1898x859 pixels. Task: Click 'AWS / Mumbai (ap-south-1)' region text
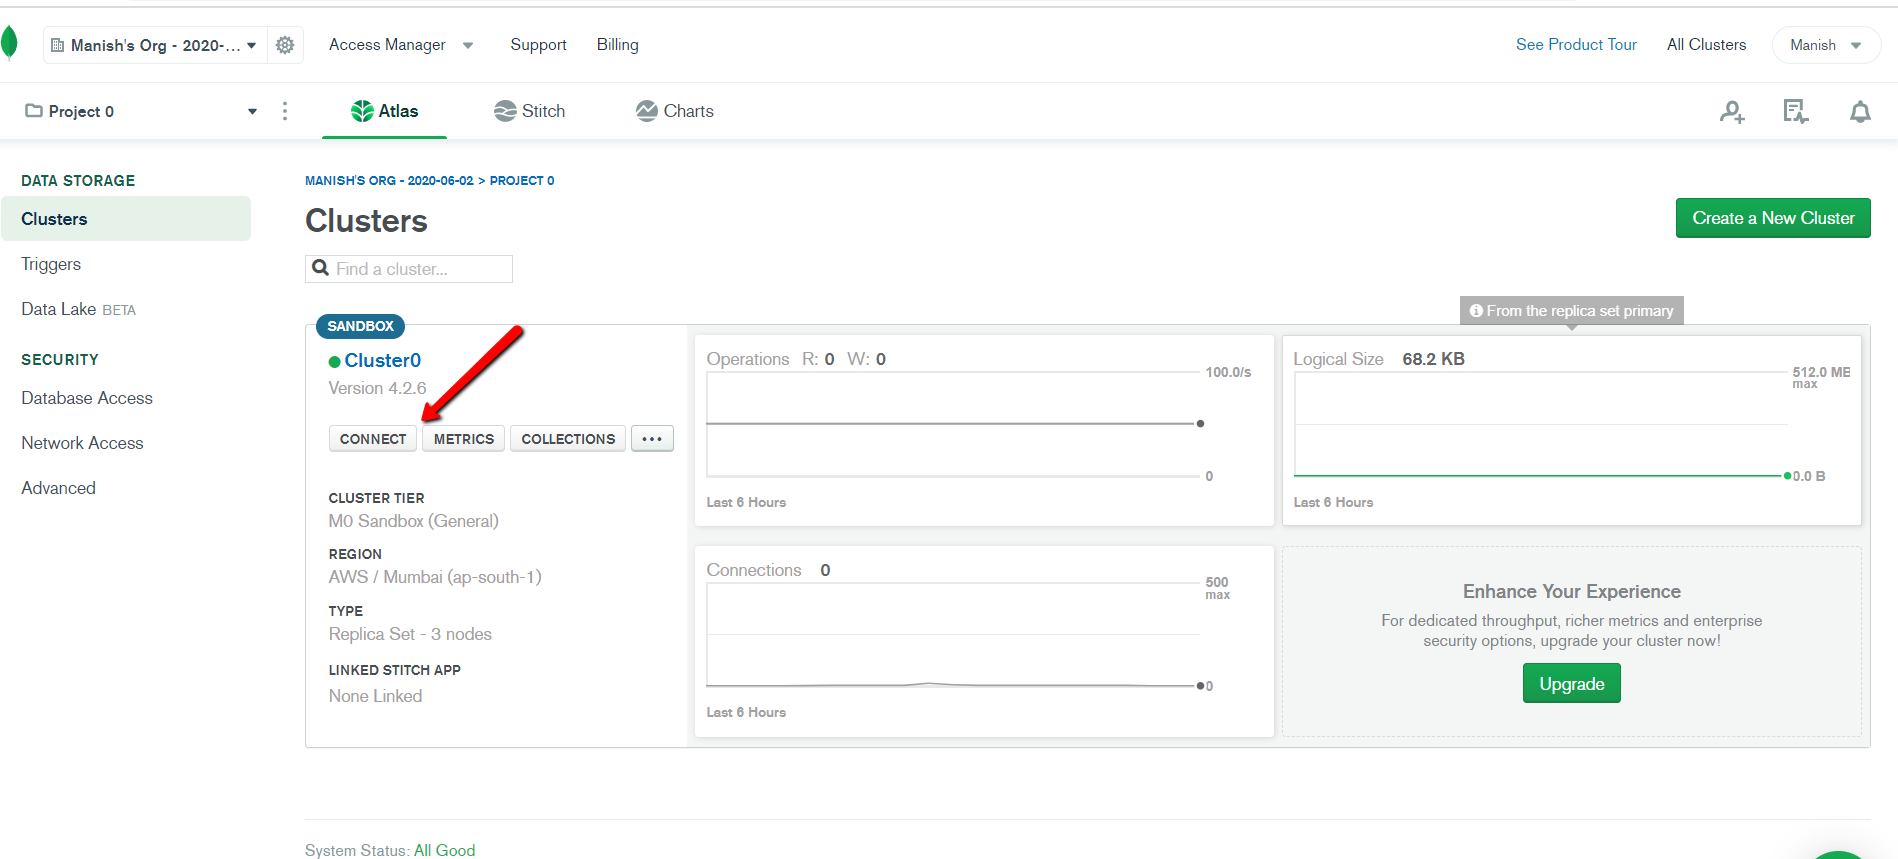[x=435, y=577]
